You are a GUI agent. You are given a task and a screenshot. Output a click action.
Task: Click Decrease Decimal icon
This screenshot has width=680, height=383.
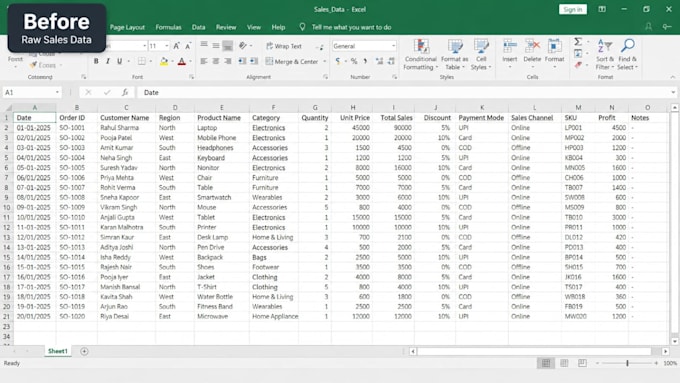391,61
